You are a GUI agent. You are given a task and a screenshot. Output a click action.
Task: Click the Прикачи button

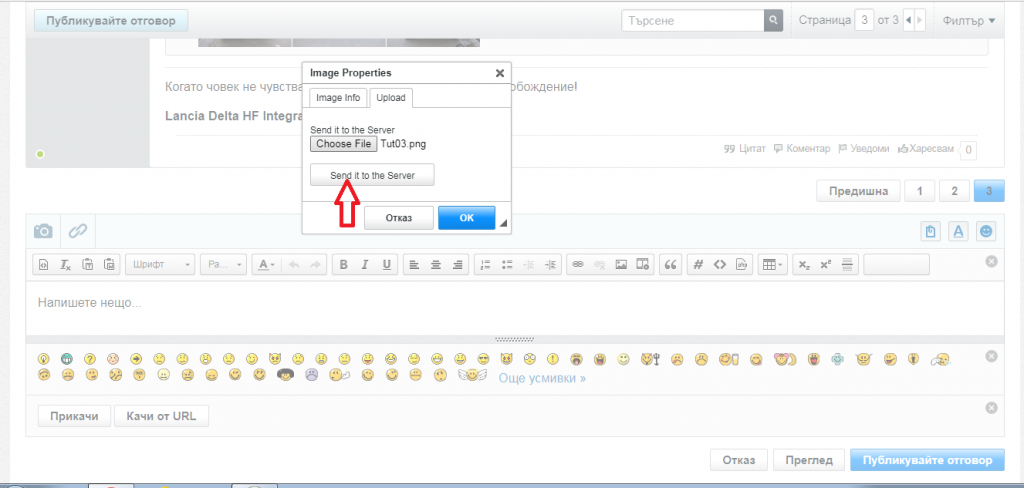tap(74, 416)
